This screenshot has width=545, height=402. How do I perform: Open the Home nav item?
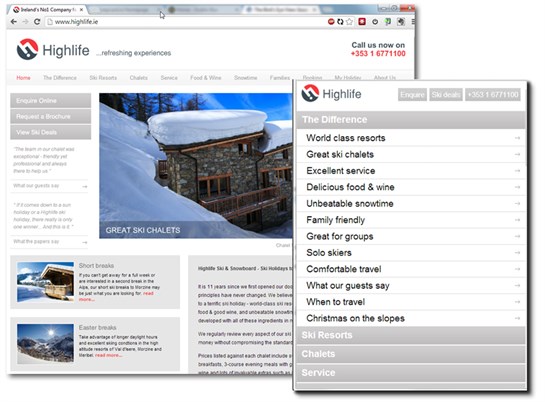coord(23,77)
